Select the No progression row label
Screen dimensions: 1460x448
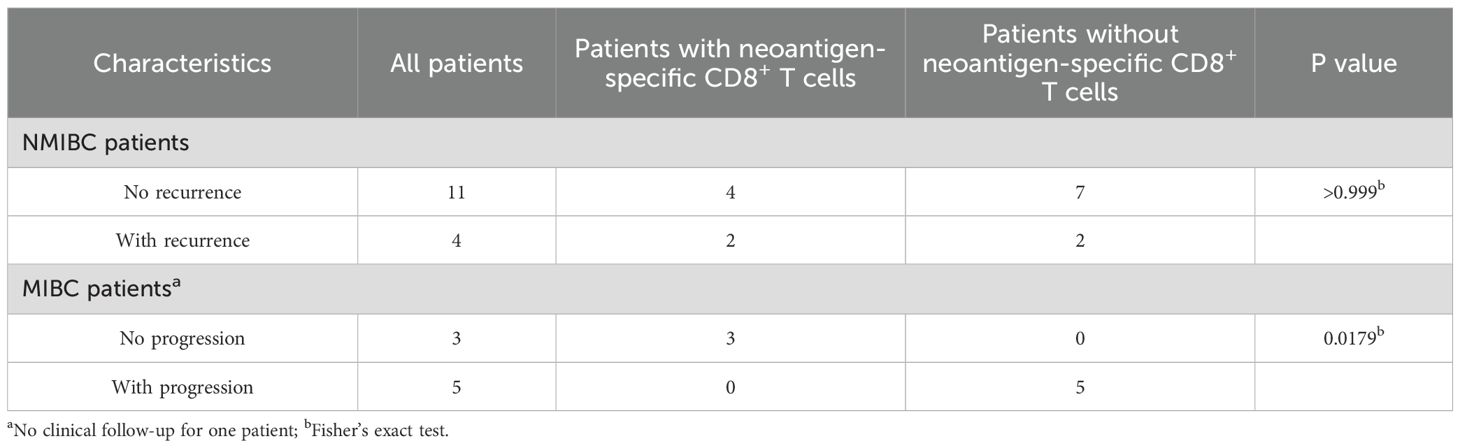tap(181, 338)
